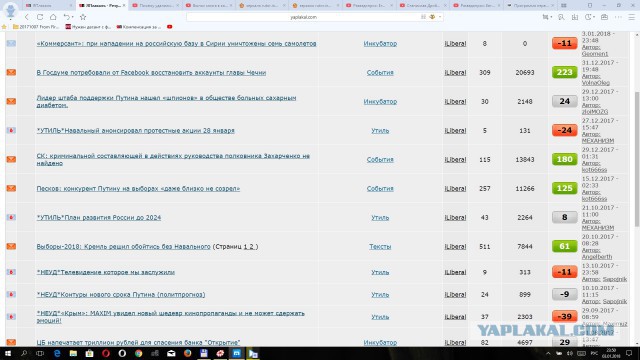The width and height of the screenshot is (640, 360).
Task: Open topic ЦБ напечатает триллион рублей
Action: click(x=138, y=342)
